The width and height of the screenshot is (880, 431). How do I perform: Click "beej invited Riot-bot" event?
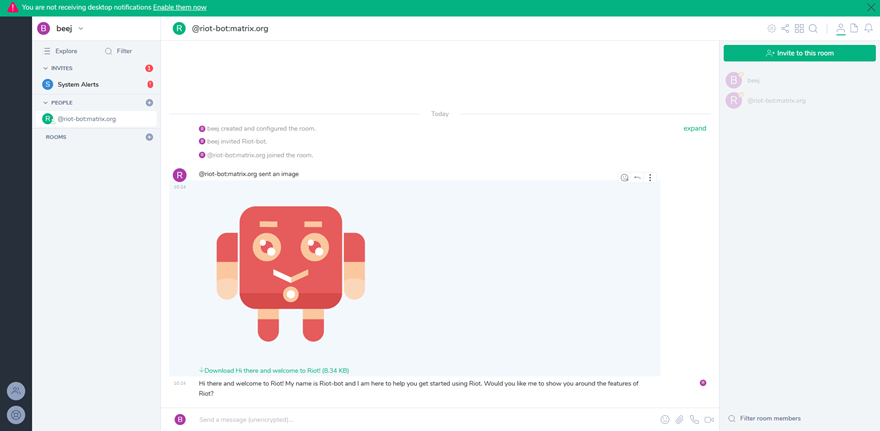pyautogui.click(x=237, y=141)
